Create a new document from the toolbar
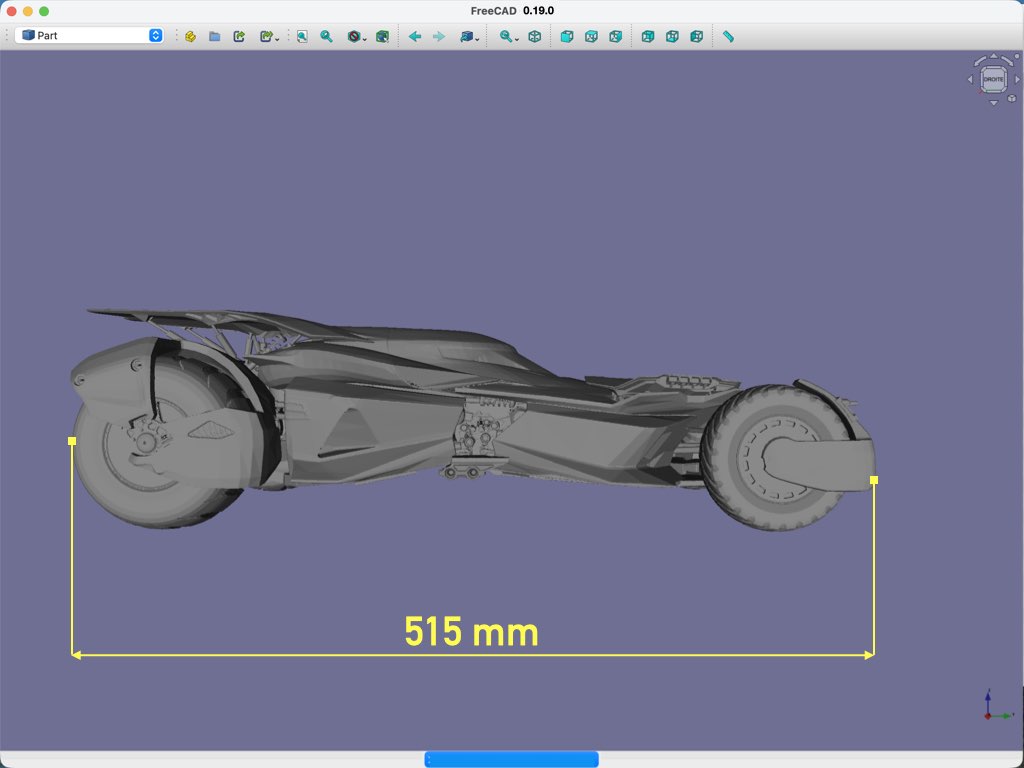The image size is (1024, 768). tap(190, 36)
